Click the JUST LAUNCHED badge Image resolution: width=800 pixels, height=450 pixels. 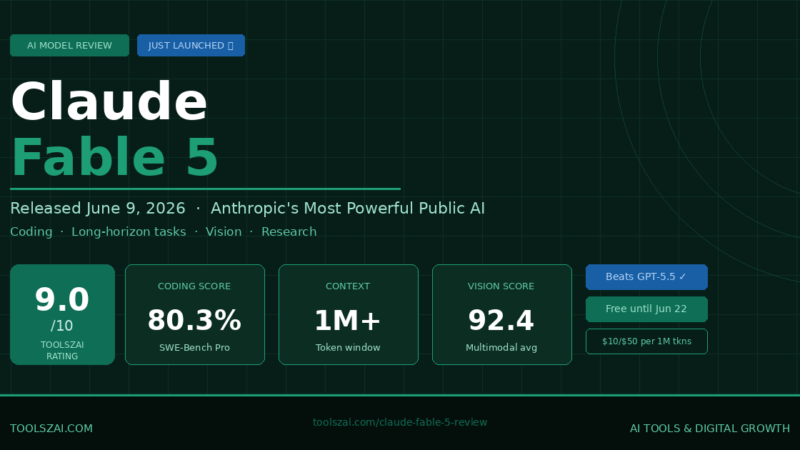(x=191, y=45)
